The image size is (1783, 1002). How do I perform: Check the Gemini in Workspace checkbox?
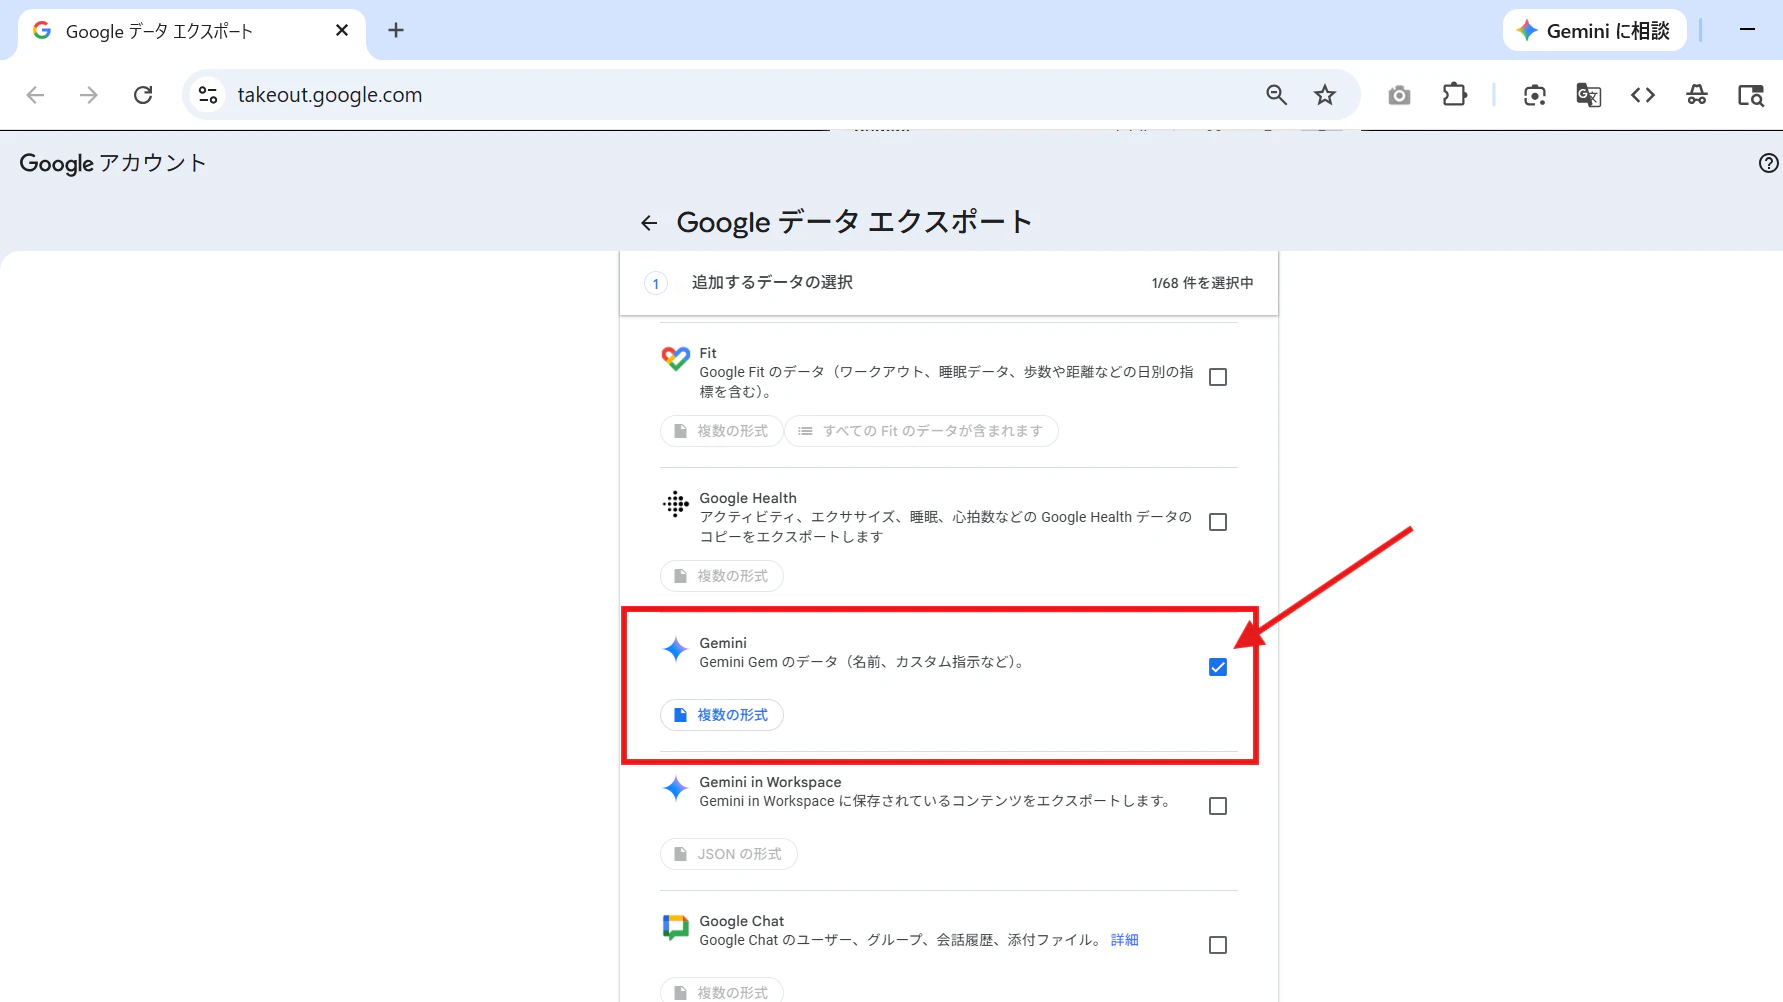coord(1218,806)
